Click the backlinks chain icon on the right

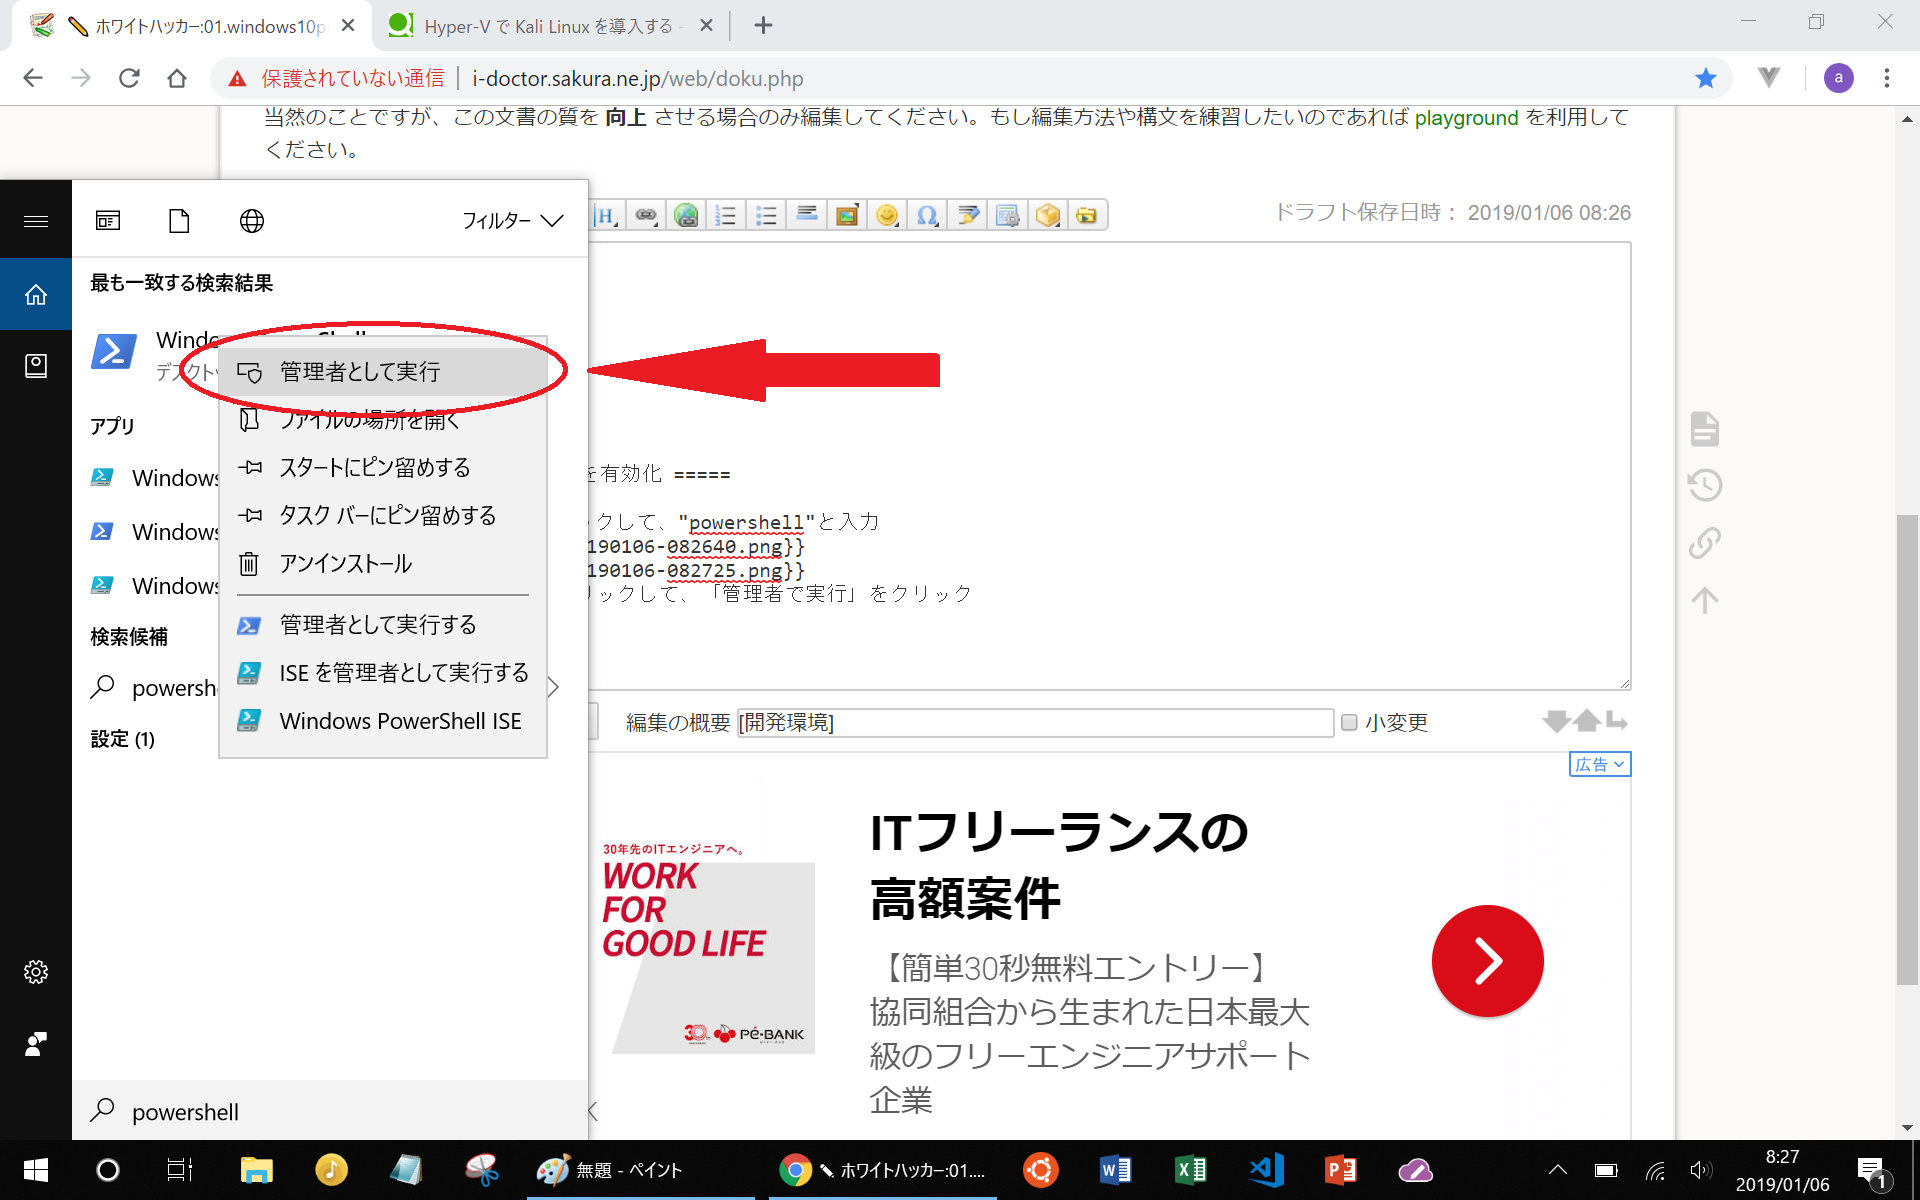pyautogui.click(x=1705, y=543)
